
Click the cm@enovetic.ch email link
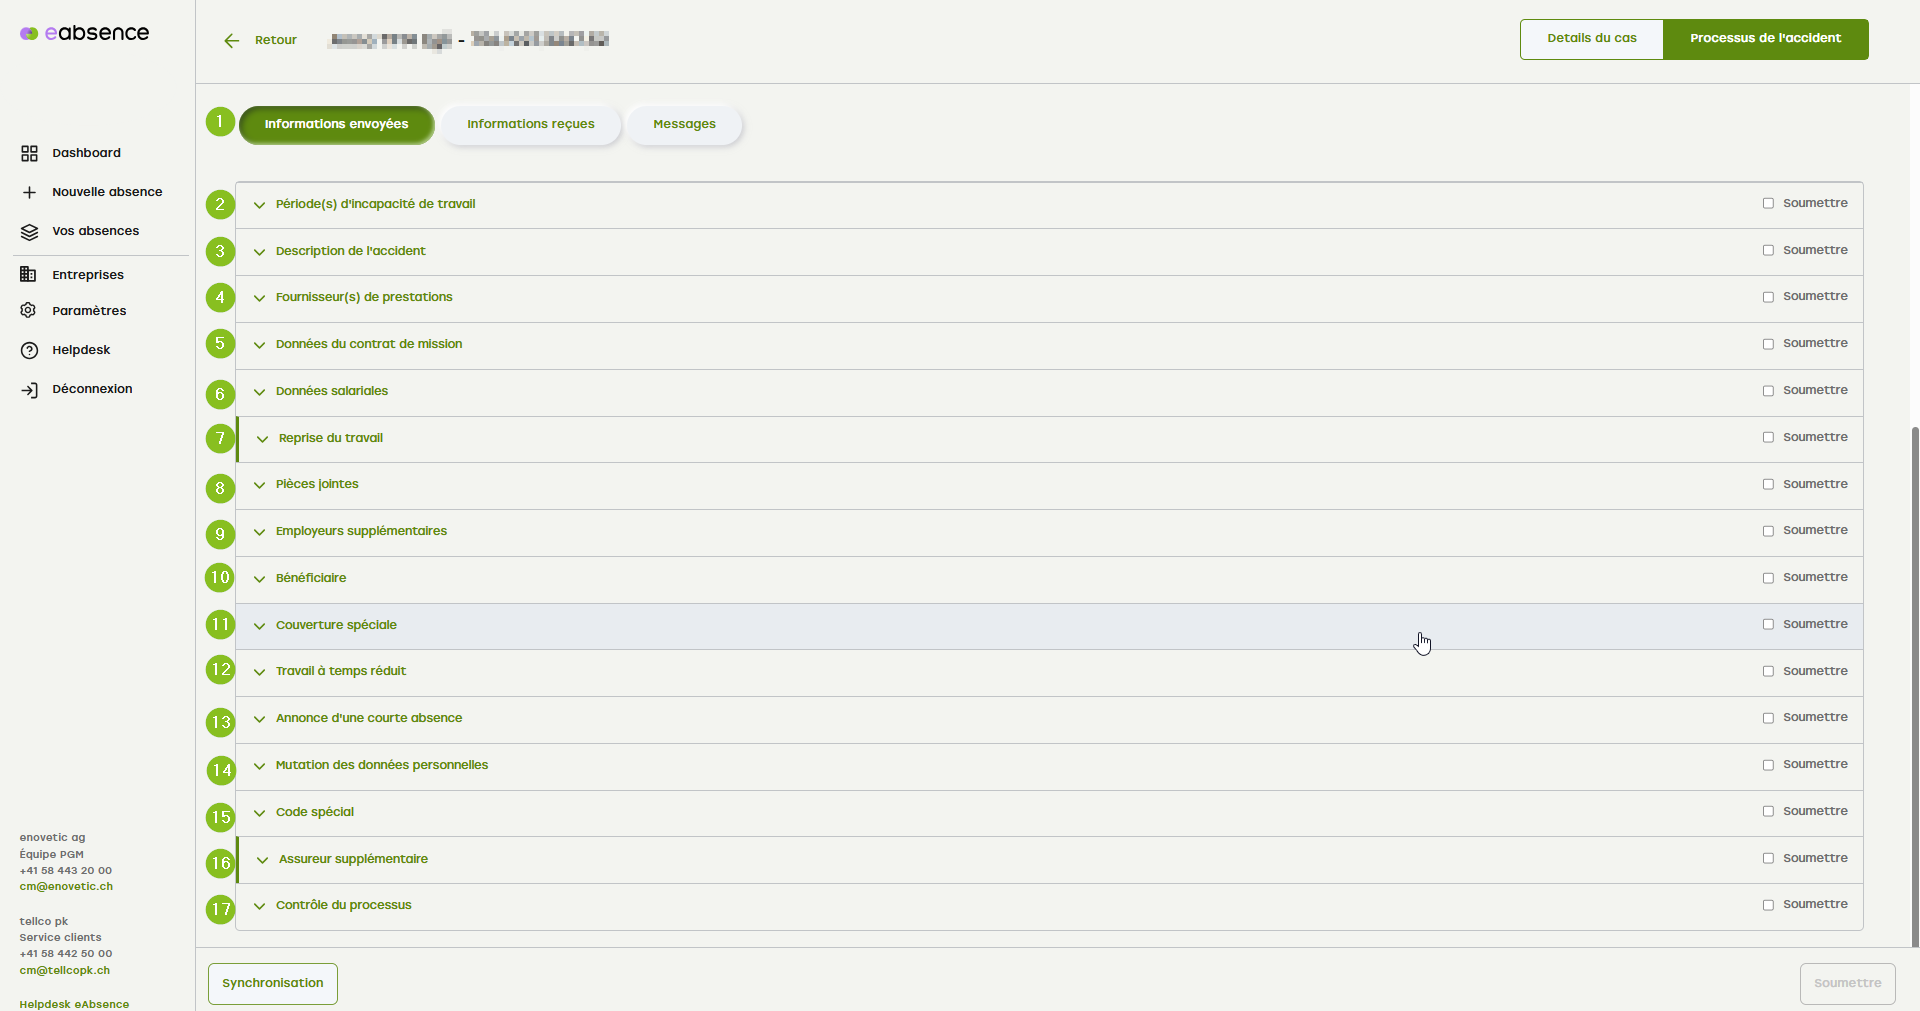coord(66,887)
